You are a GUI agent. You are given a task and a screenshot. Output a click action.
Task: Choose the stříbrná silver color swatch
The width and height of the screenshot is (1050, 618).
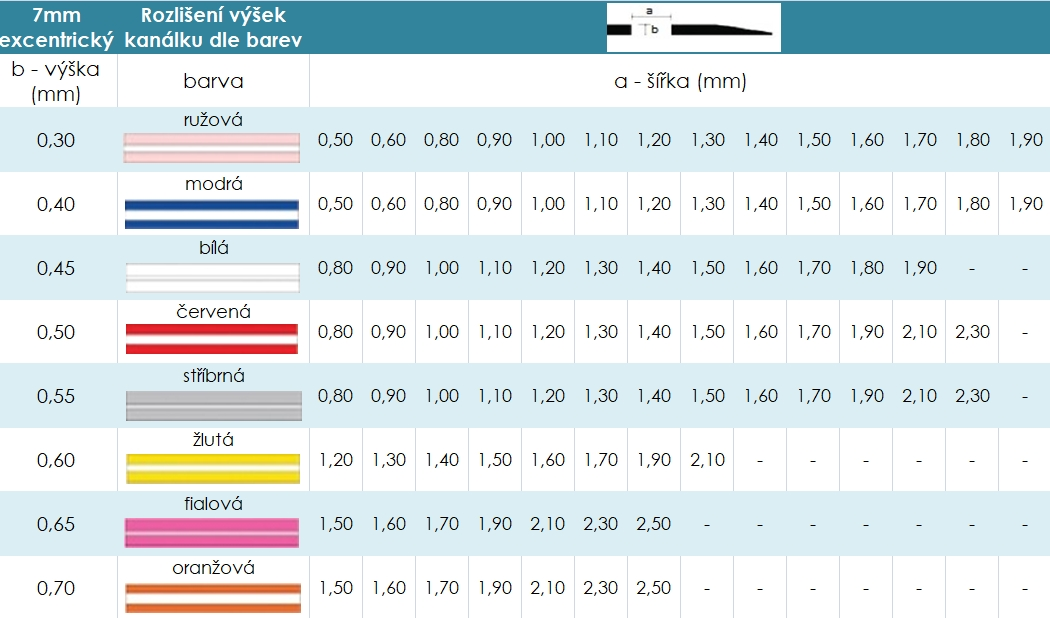(212, 404)
